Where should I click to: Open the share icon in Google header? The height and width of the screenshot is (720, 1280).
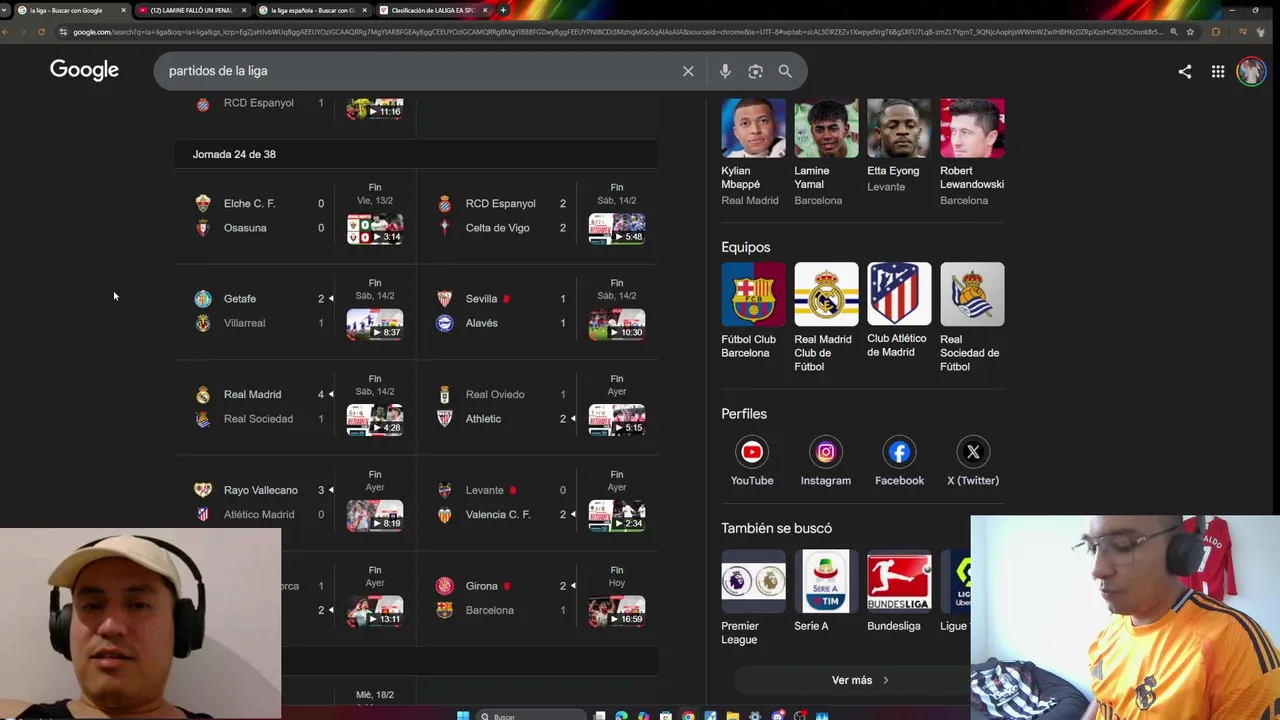[x=1185, y=71]
